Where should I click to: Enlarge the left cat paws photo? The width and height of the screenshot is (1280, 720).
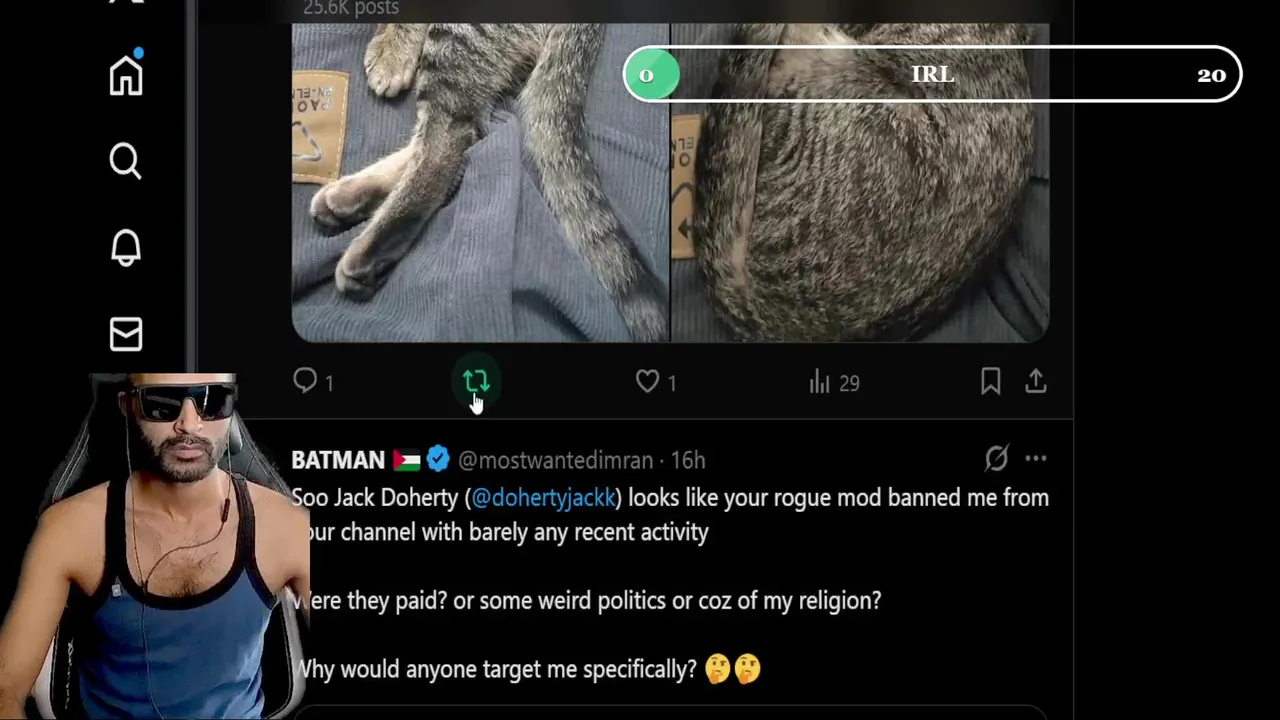point(480,183)
